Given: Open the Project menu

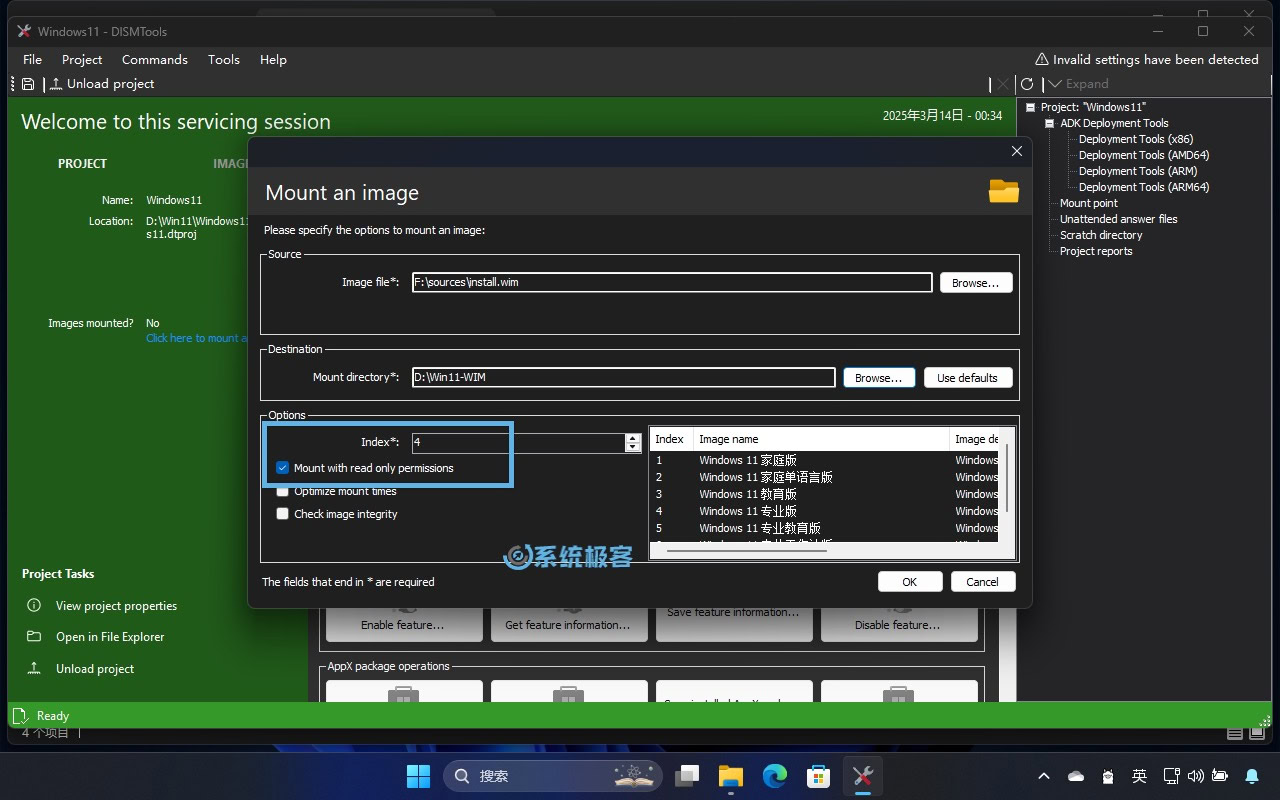Looking at the screenshot, I should tap(82, 60).
